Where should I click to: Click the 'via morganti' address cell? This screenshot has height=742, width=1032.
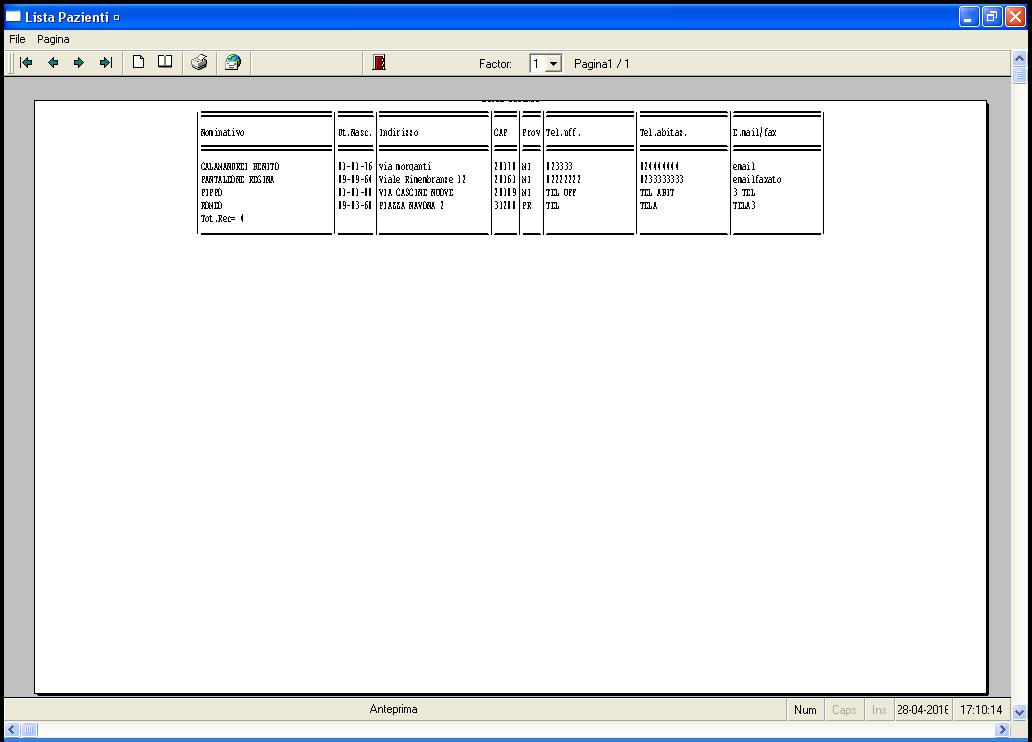[405, 167]
